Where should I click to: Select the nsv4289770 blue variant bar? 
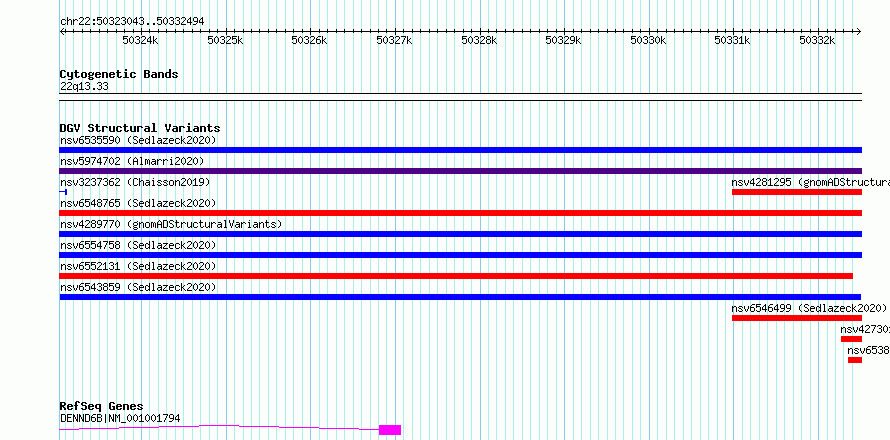click(x=460, y=234)
